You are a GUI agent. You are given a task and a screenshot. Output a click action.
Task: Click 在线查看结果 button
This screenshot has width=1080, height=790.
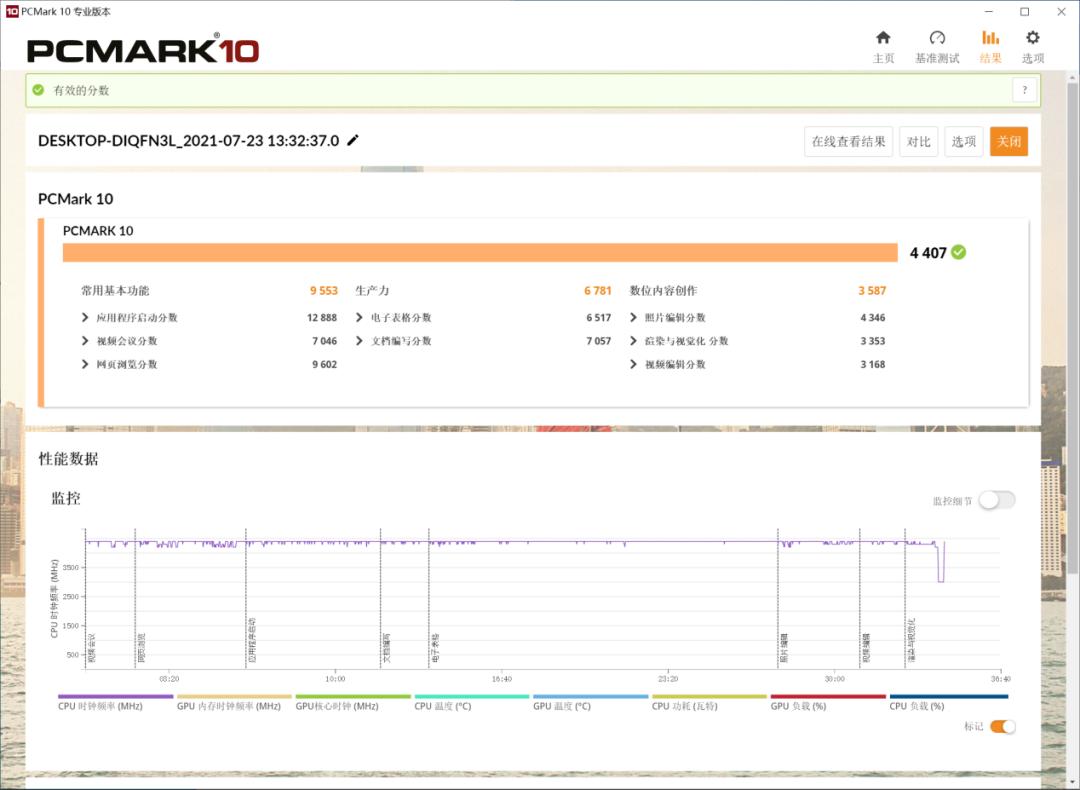coord(848,142)
